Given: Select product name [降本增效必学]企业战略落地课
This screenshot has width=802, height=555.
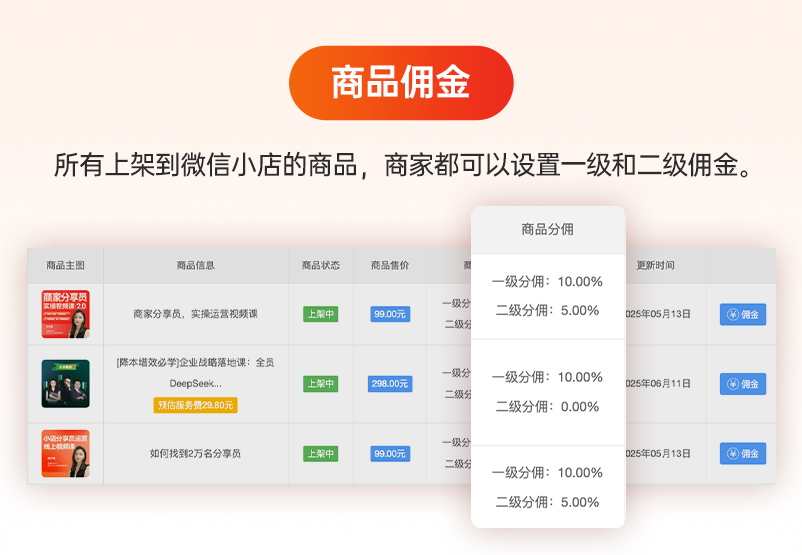Looking at the screenshot, I should pos(195,372).
